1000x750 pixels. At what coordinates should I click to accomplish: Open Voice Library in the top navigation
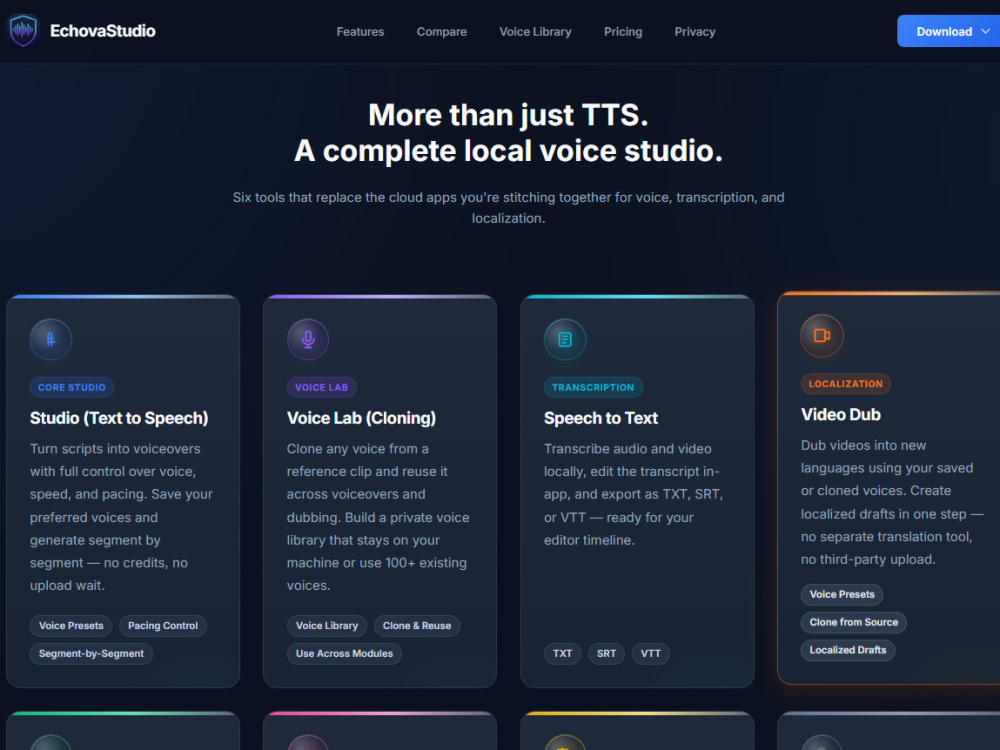[535, 32]
